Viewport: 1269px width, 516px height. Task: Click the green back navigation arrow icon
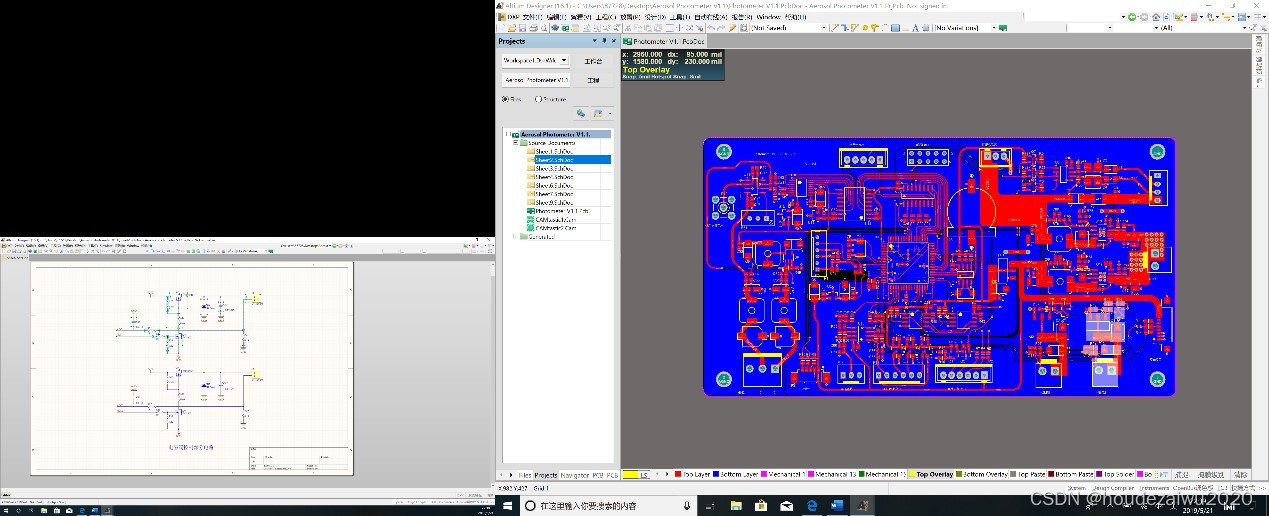[1132, 17]
